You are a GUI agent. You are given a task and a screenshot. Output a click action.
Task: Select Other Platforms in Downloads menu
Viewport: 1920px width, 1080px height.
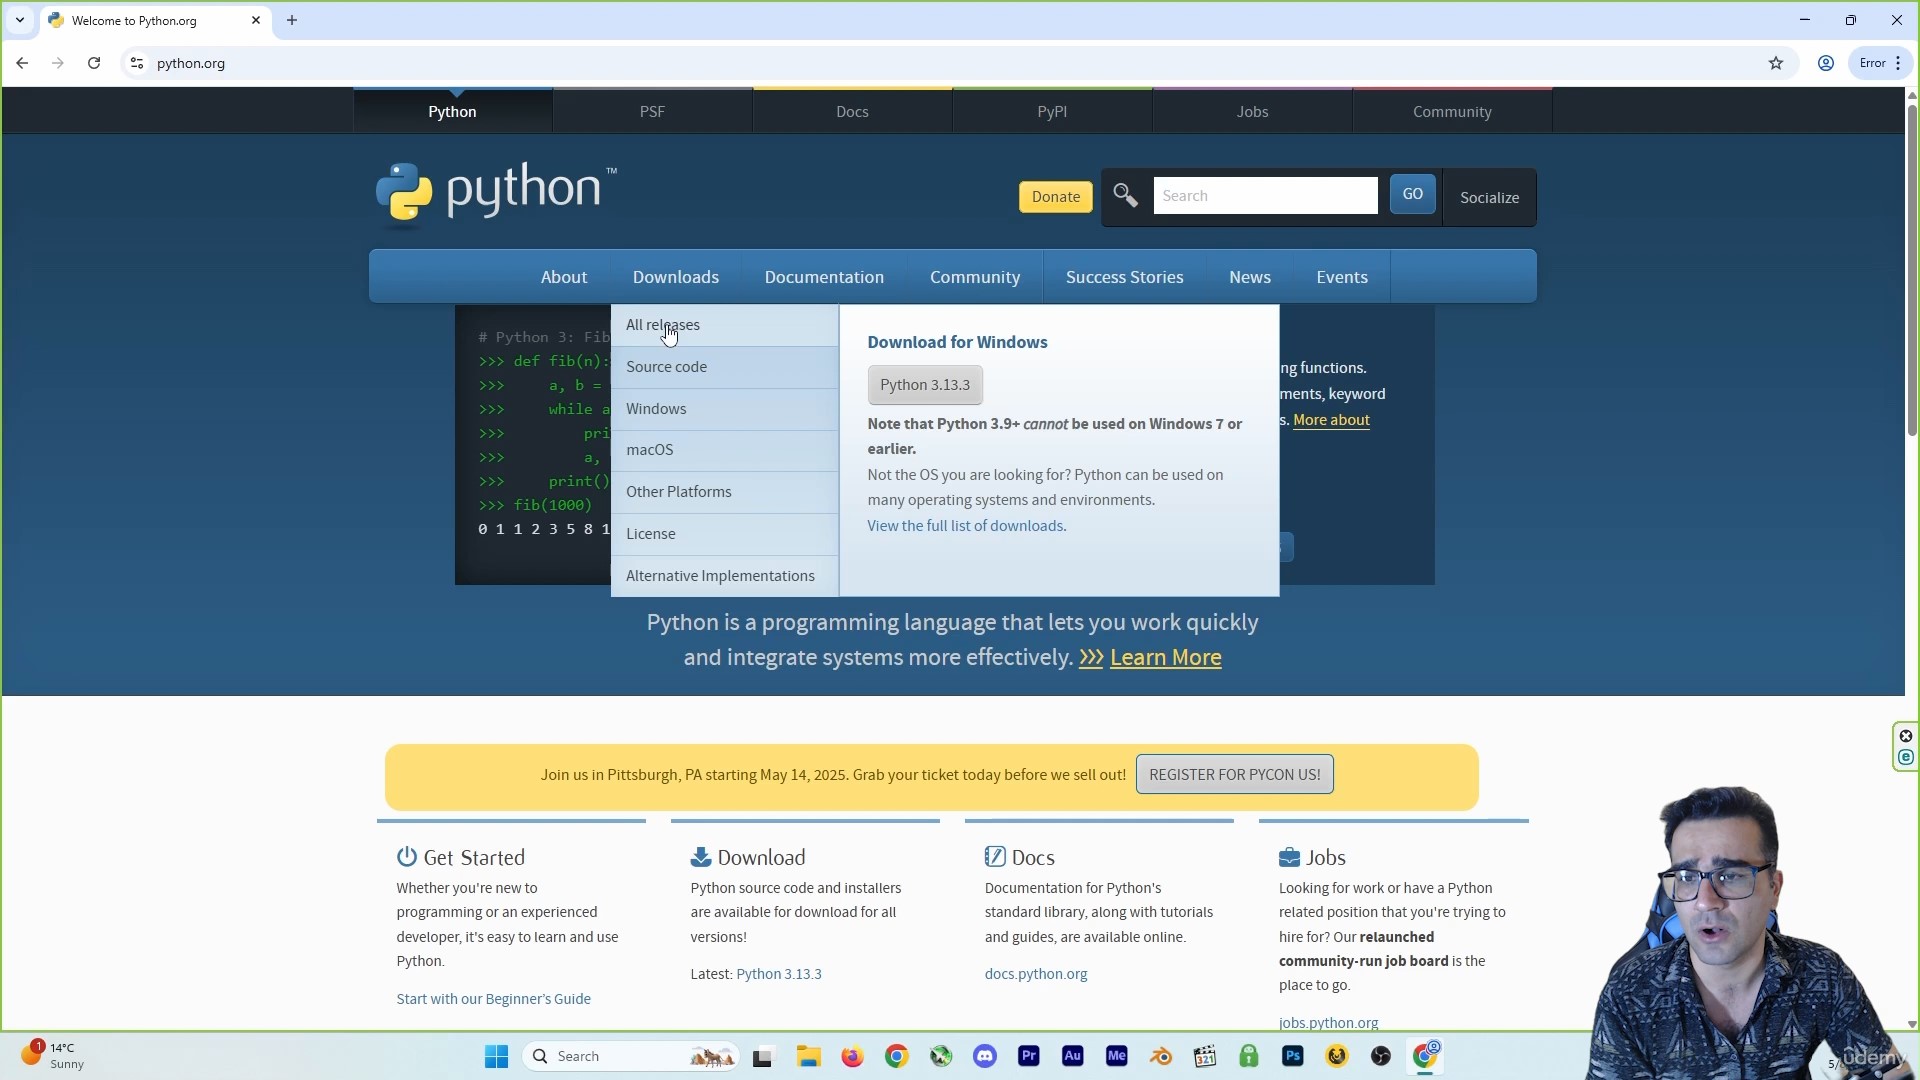[725, 492]
